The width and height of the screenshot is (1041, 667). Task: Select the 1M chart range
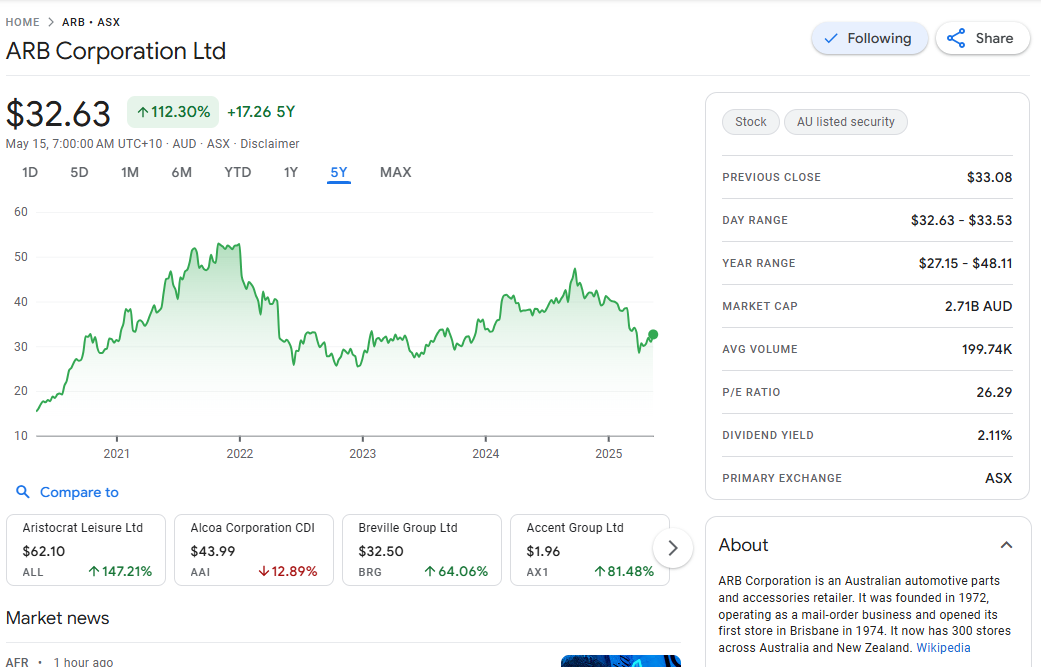[130, 172]
